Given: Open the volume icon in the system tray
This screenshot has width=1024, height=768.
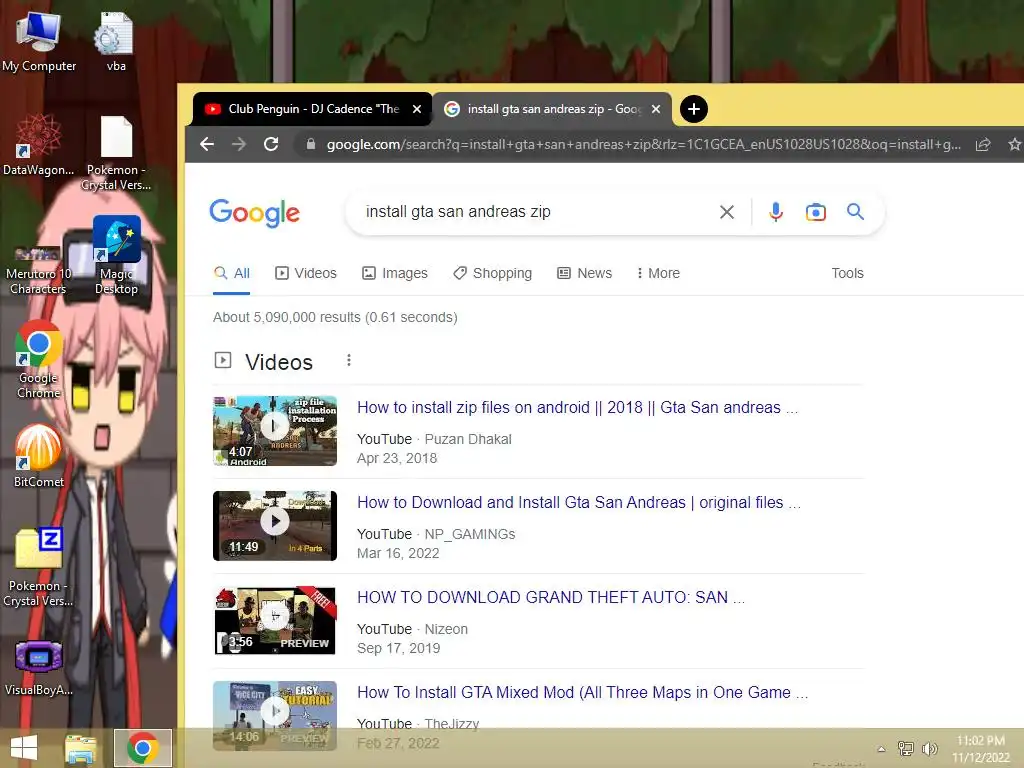Looking at the screenshot, I should point(929,748).
